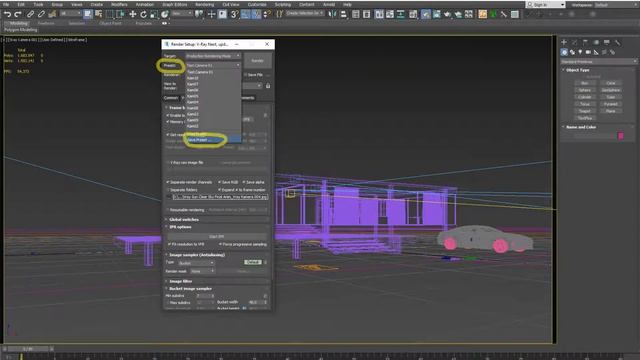Open the Render mask dropdown
This screenshot has width=640, height=360.
202,271
